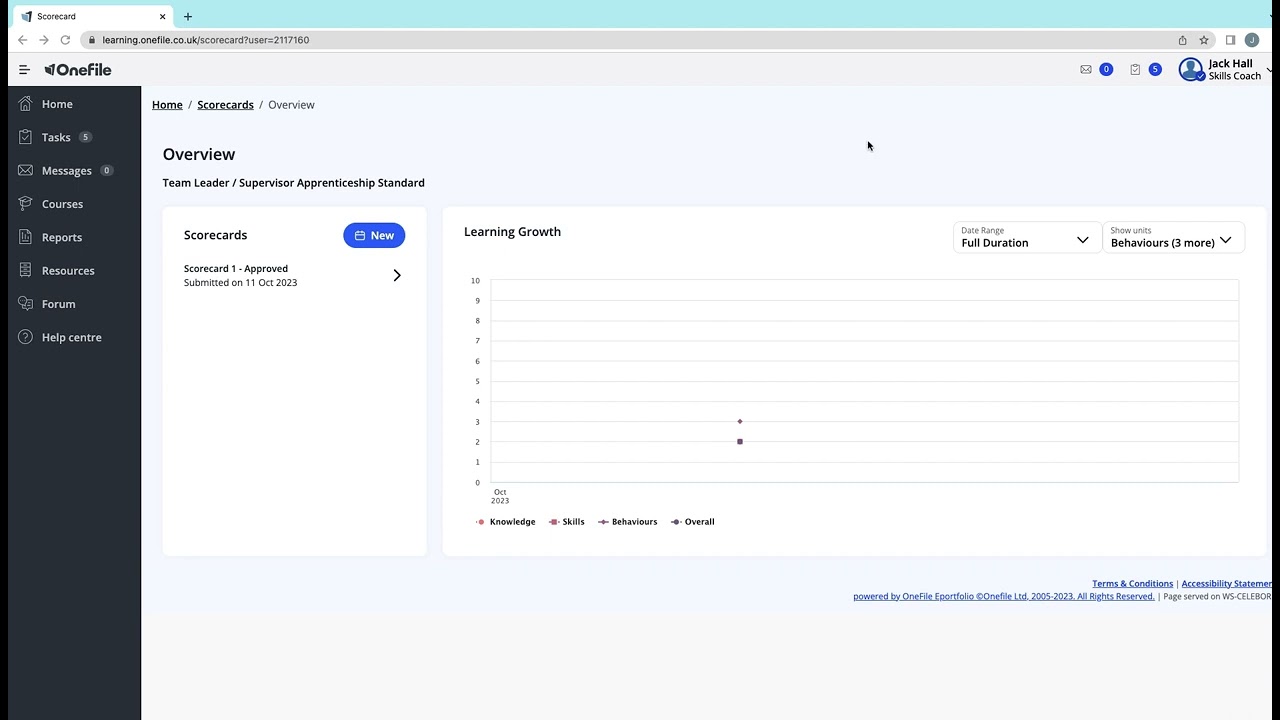Viewport: 1280px width, 720px height.
Task: Click the powered by OneFile Eportfolio link
Action: pos(1003,597)
